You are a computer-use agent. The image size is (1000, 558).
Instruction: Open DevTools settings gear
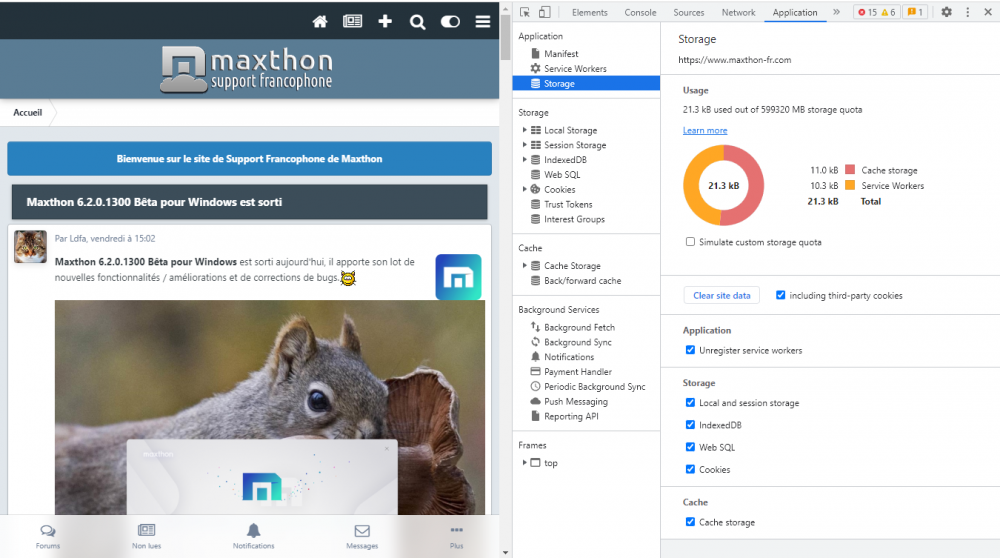click(946, 12)
